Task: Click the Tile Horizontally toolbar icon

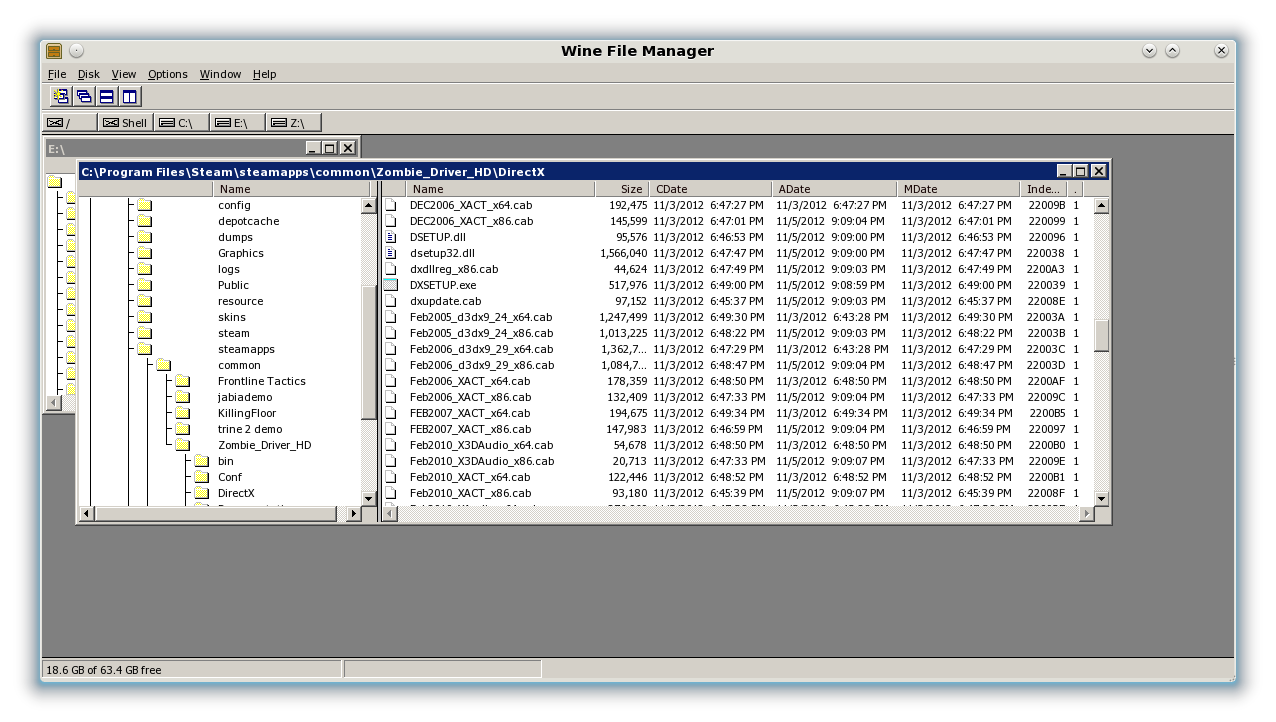Action: (x=107, y=96)
